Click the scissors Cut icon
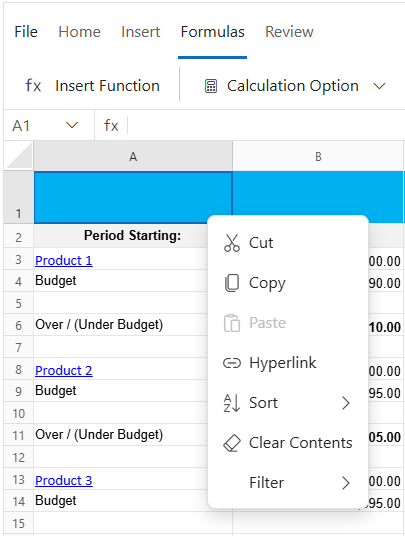This screenshot has width=405, height=536. [x=232, y=243]
